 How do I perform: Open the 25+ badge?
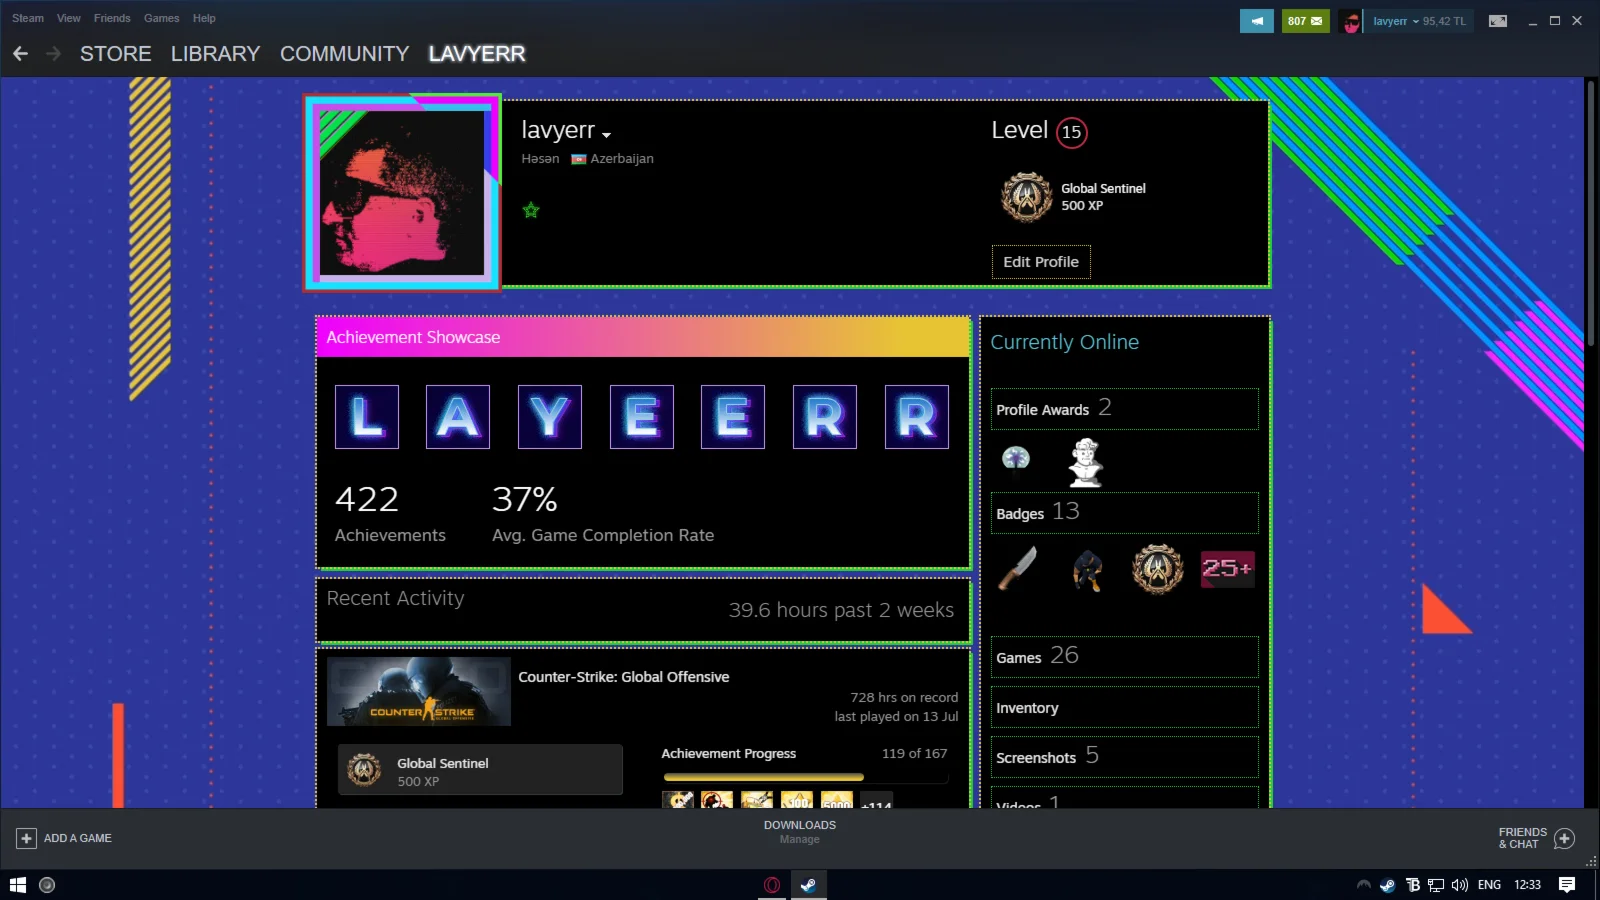(1227, 569)
